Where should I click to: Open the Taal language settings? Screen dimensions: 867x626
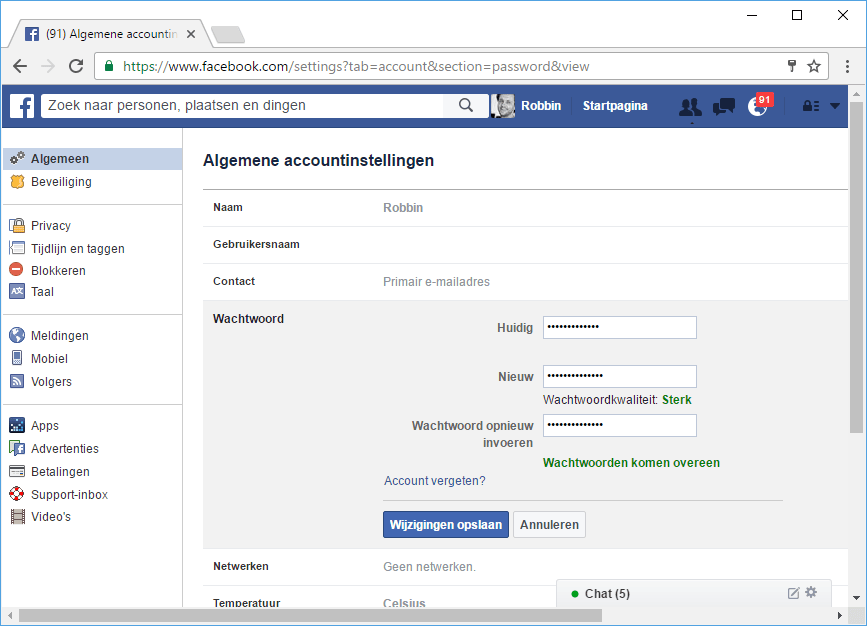tap(41, 291)
